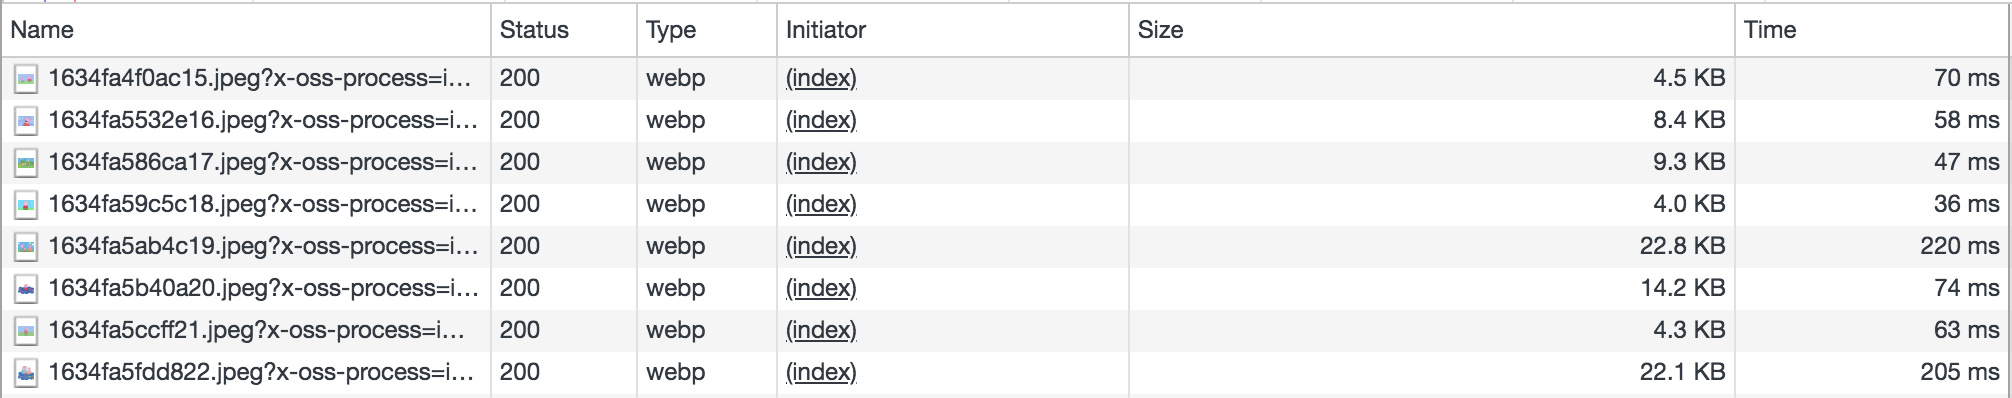This screenshot has height=398, width=2012.
Task: Open (index) initiator link for 1634fa4f0ac15.jpeg
Action: coord(821,78)
